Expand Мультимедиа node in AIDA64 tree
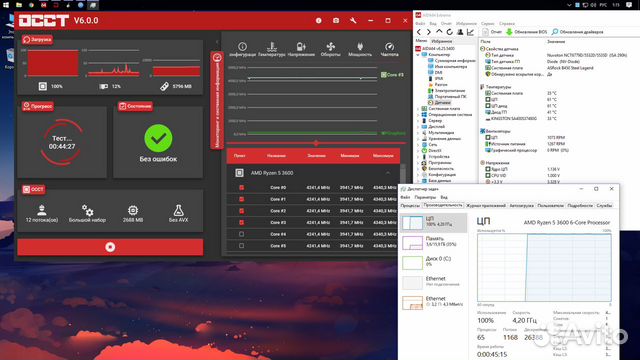640x360 pixels. coord(418,133)
